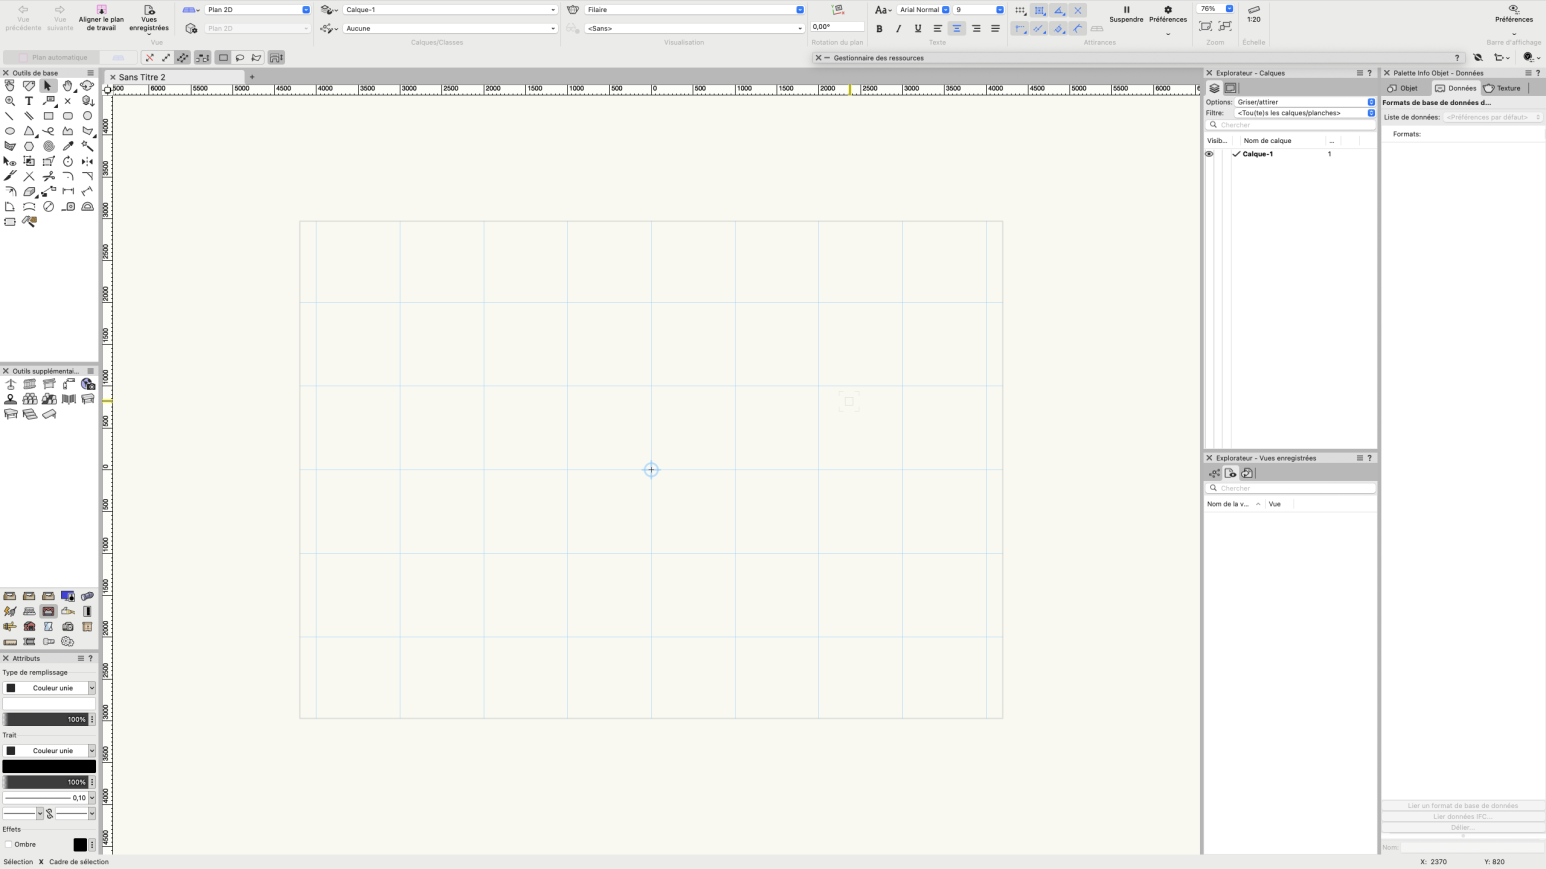
Task: Click the black Trait color swatch
Action: (x=49, y=766)
